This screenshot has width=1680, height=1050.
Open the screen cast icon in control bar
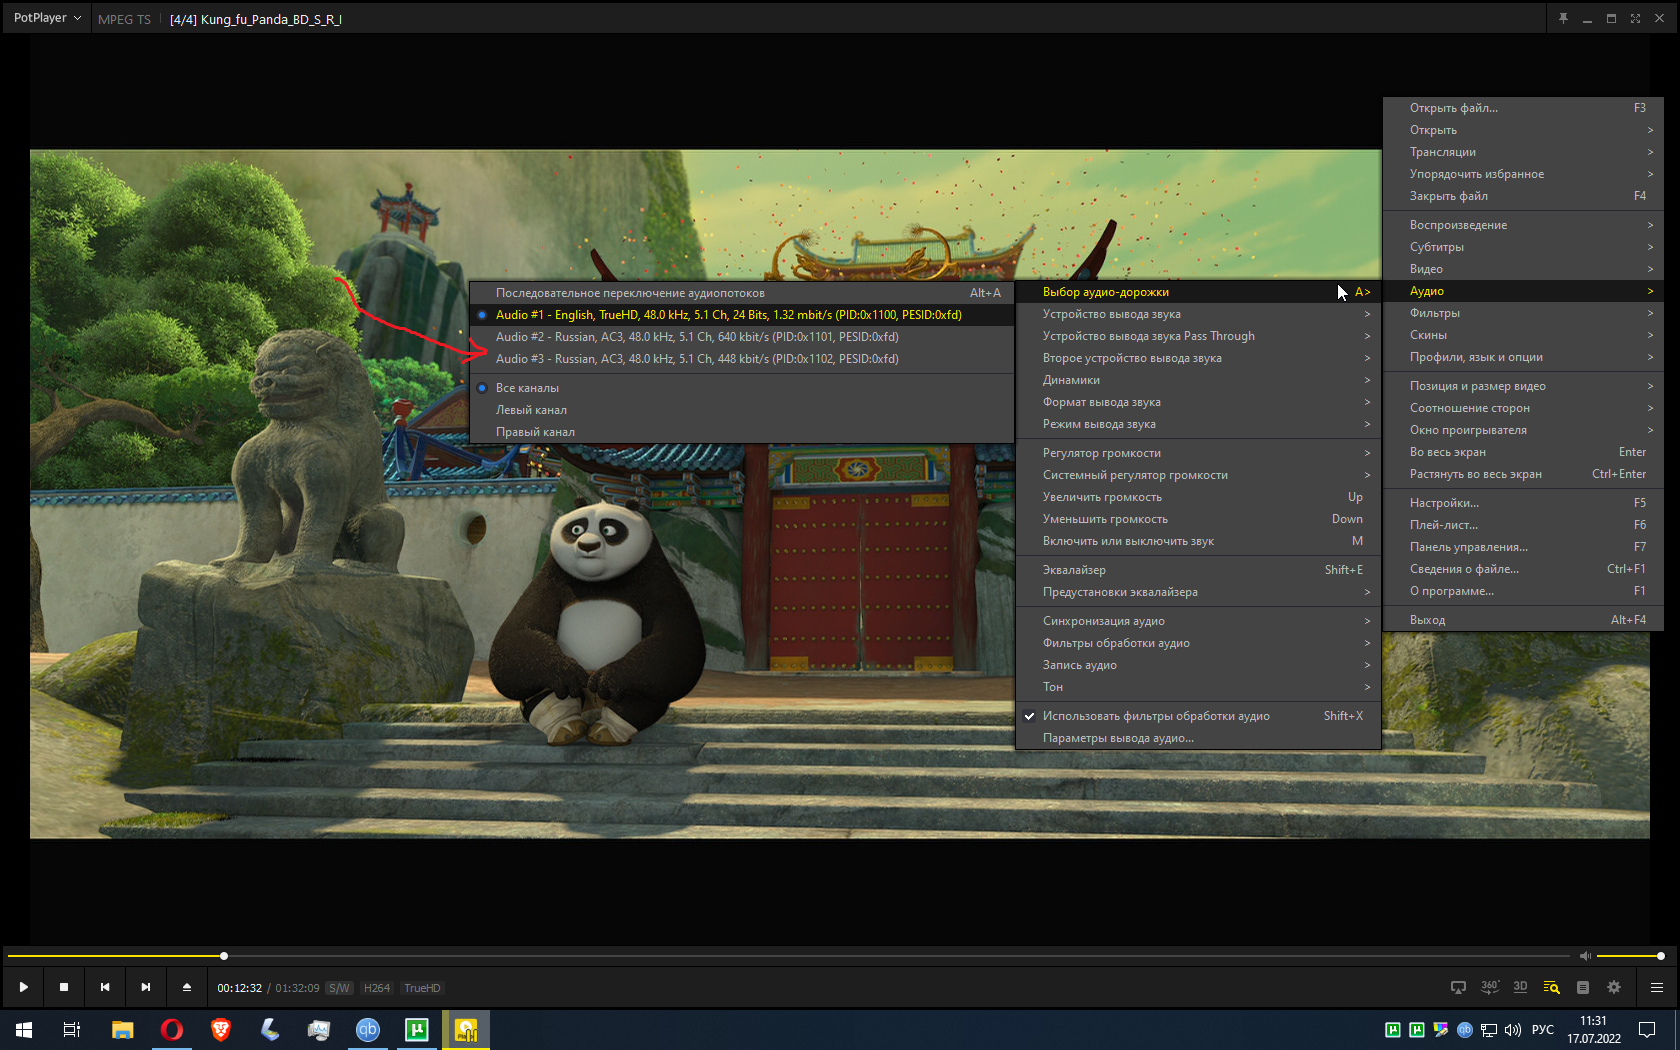1458,987
